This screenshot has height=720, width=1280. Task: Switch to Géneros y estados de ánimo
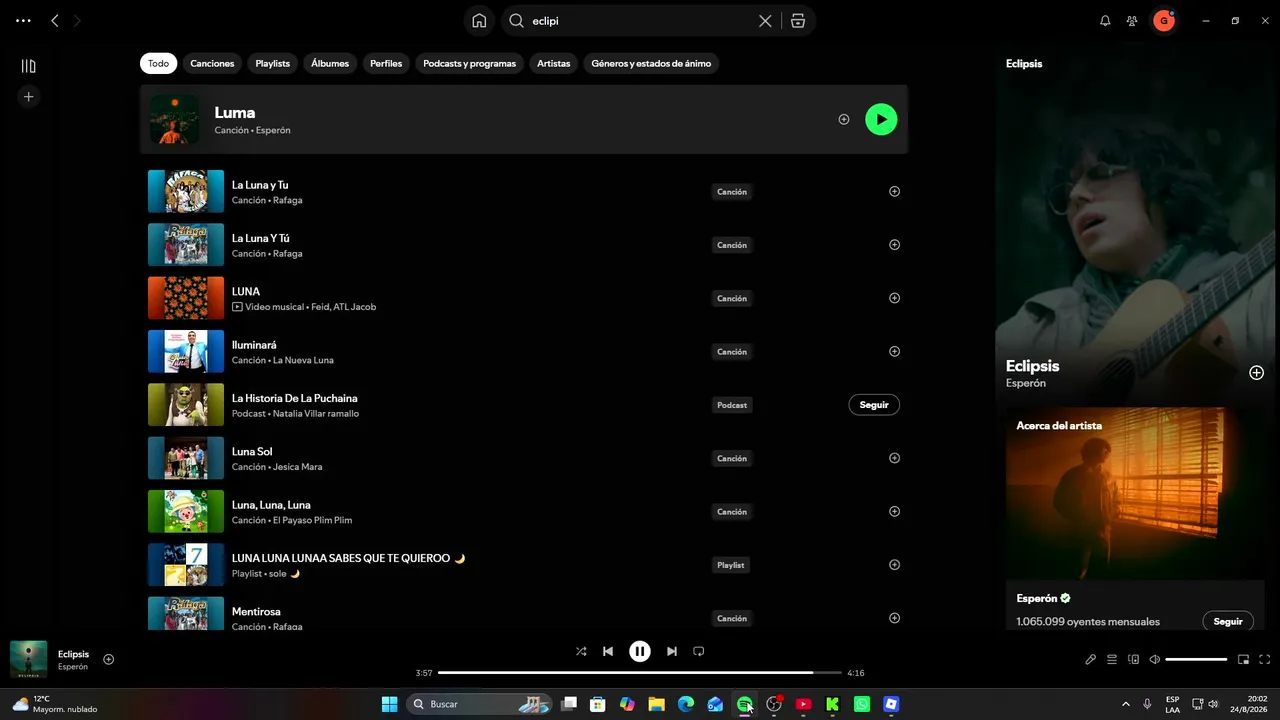tap(651, 63)
